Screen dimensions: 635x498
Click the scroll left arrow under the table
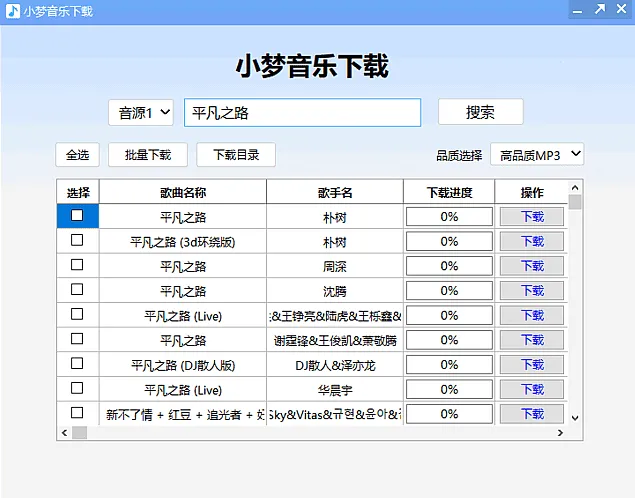(64, 433)
